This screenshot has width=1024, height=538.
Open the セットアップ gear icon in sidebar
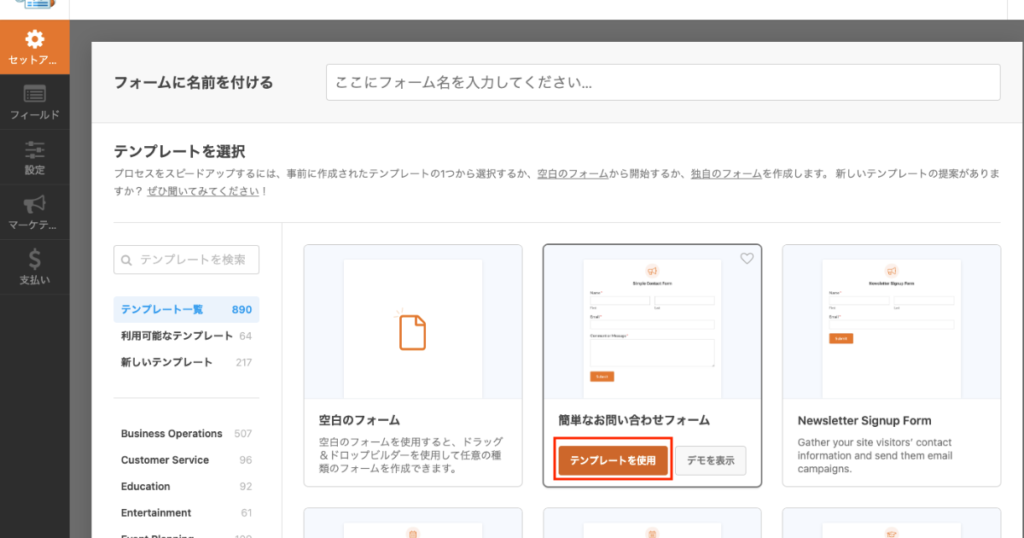point(35,40)
